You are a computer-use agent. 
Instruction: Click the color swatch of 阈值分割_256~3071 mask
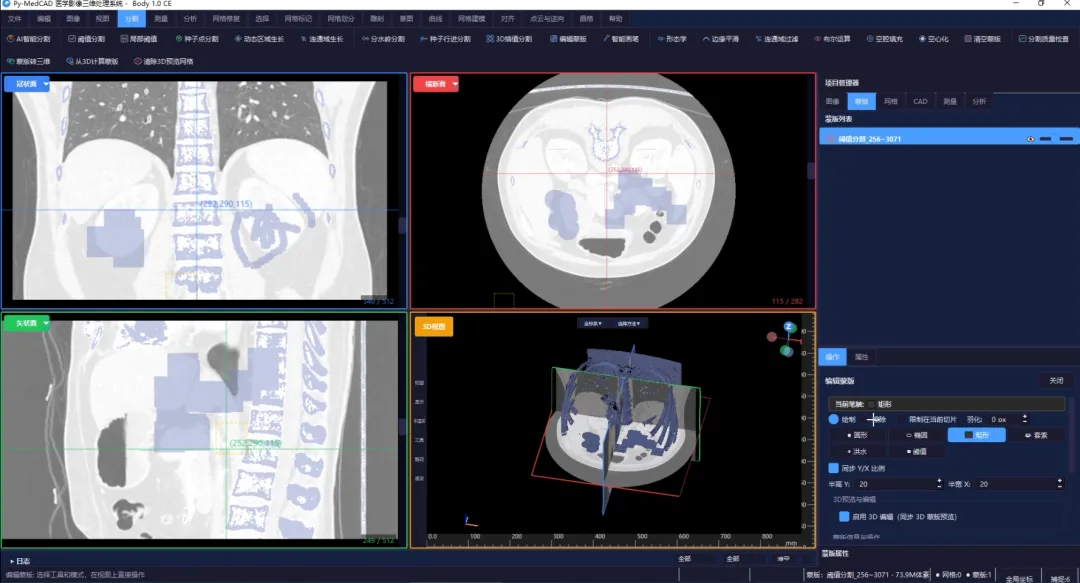831,139
